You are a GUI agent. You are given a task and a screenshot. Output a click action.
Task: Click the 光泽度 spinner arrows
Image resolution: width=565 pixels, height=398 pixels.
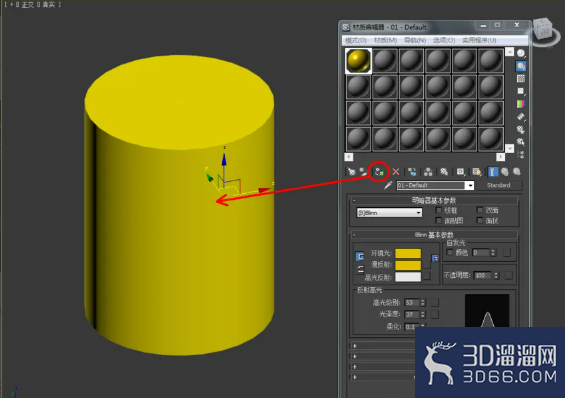click(423, 314)
